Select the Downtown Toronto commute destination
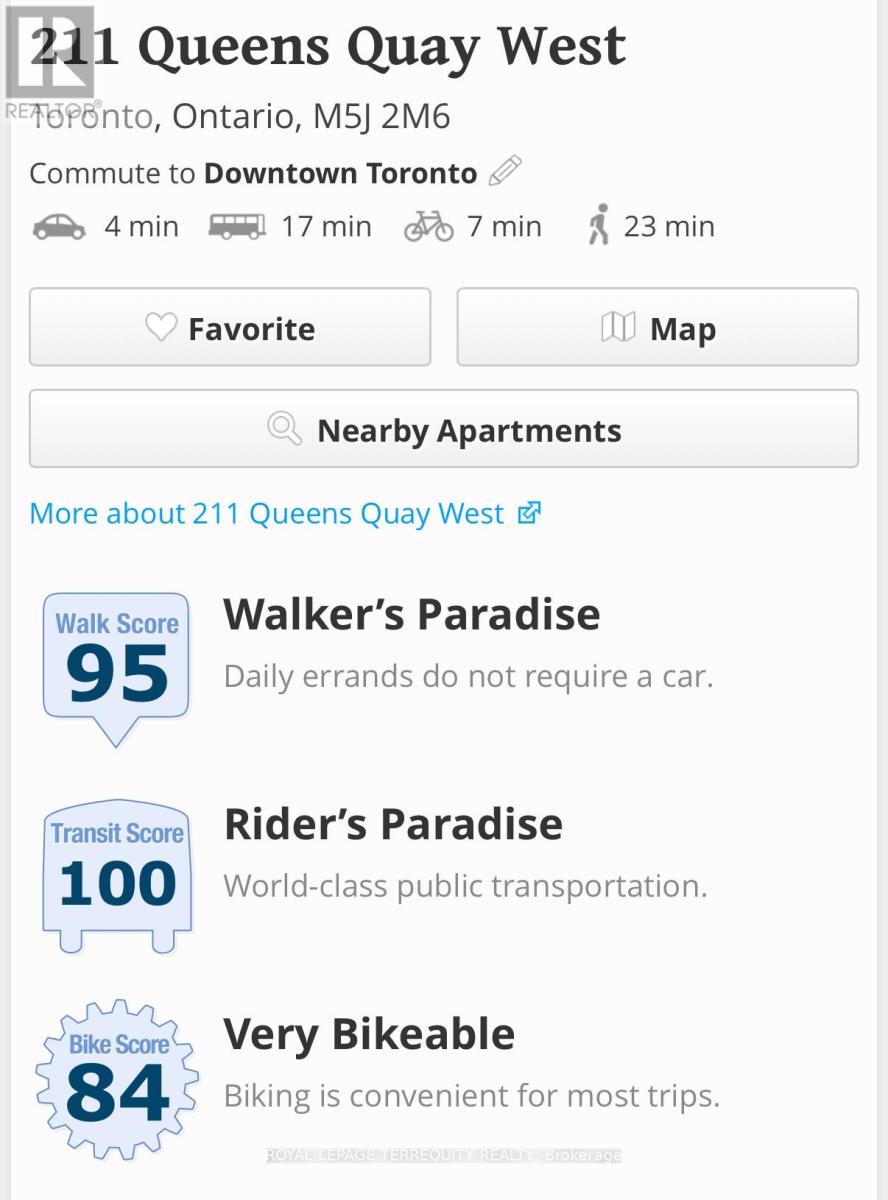 pyautogui.click(x=340, y=173)
